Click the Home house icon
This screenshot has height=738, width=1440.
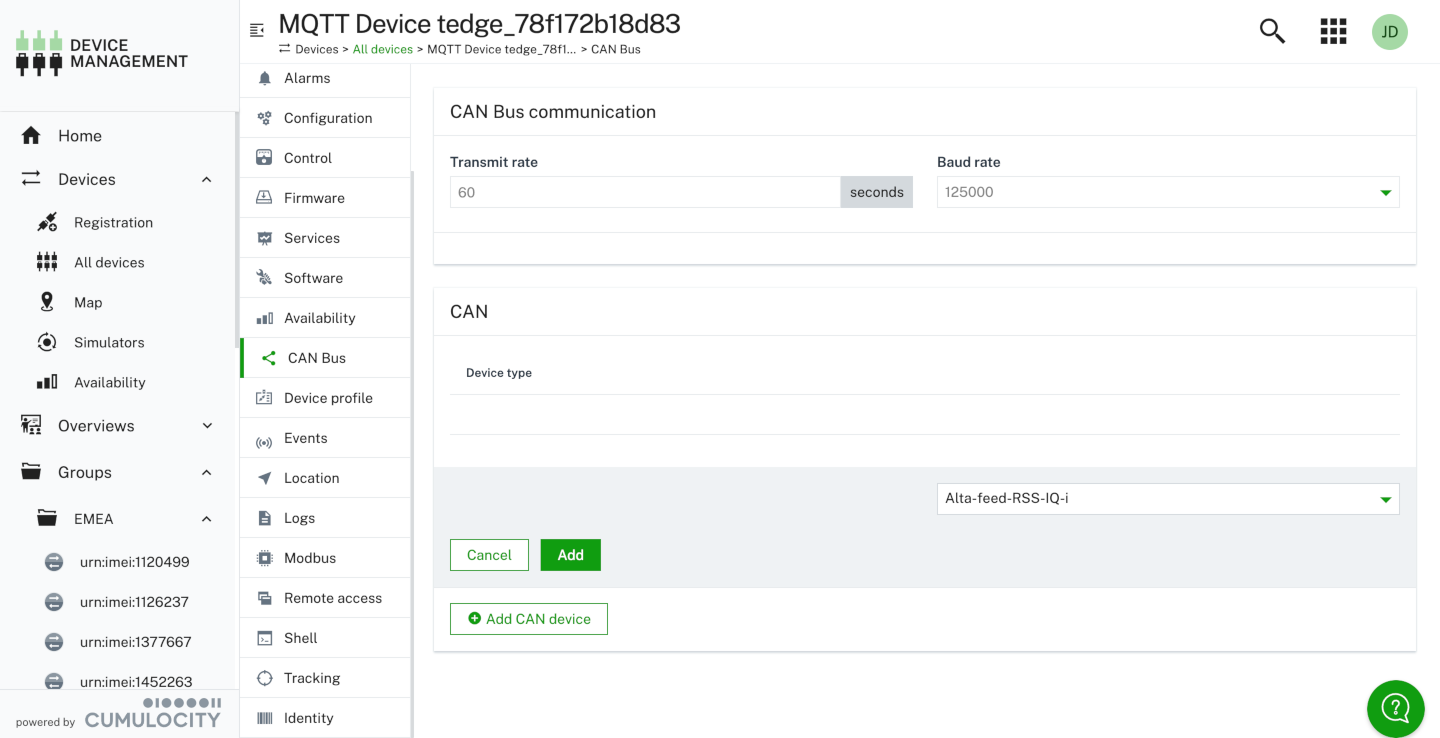click(x=31, y=136)
